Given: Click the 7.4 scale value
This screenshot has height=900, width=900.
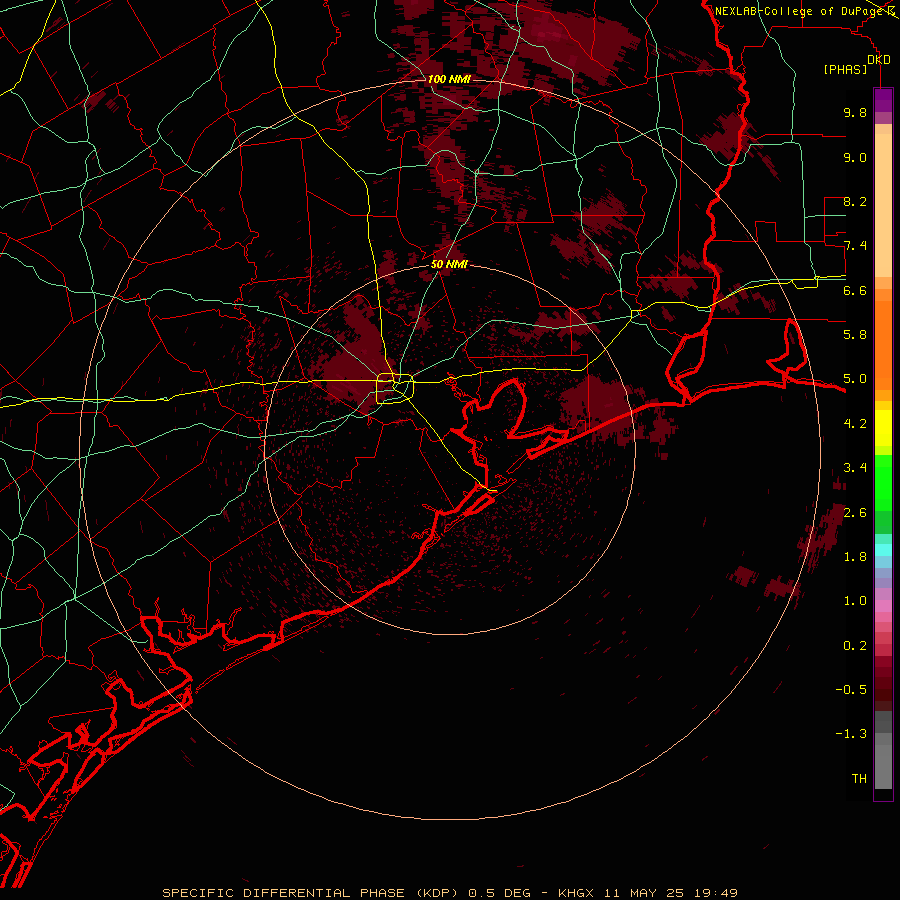Looking at the screenshot, I should pos(855,246).
